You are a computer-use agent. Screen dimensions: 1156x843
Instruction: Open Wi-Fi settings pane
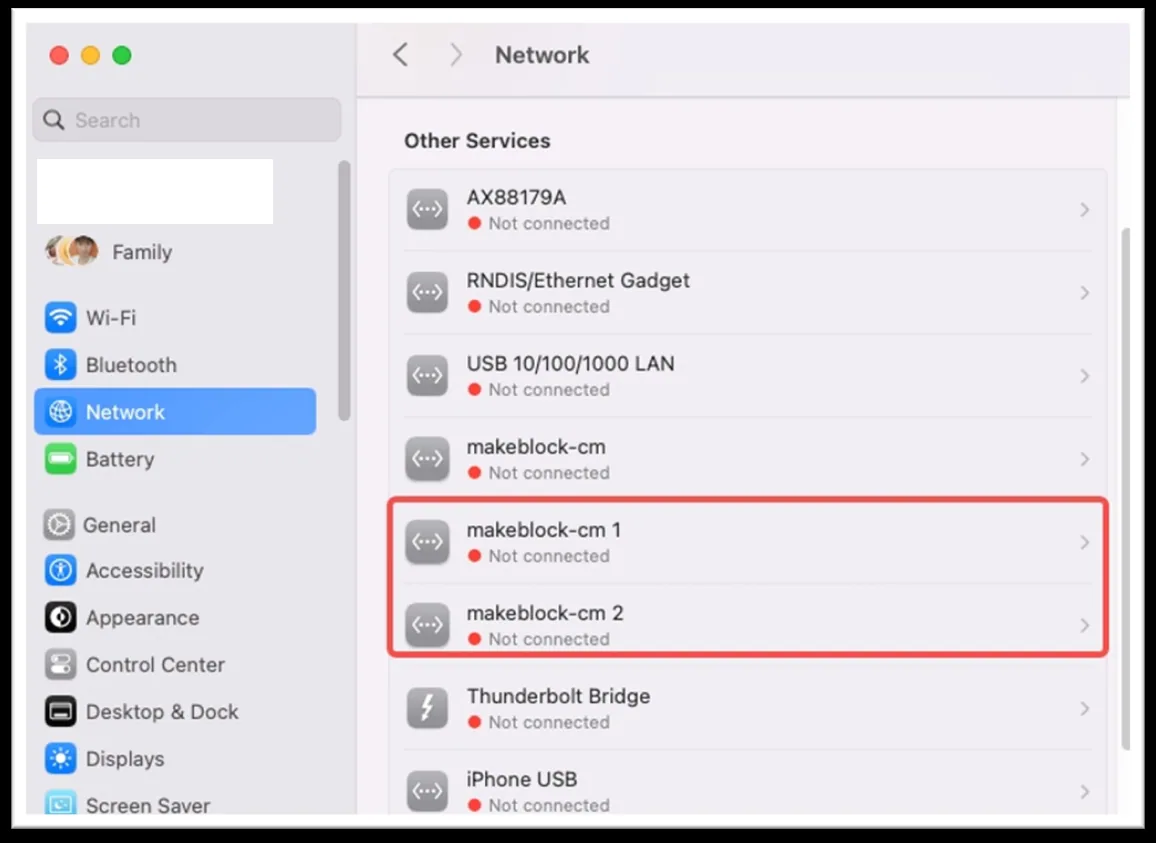pos(175,318)
